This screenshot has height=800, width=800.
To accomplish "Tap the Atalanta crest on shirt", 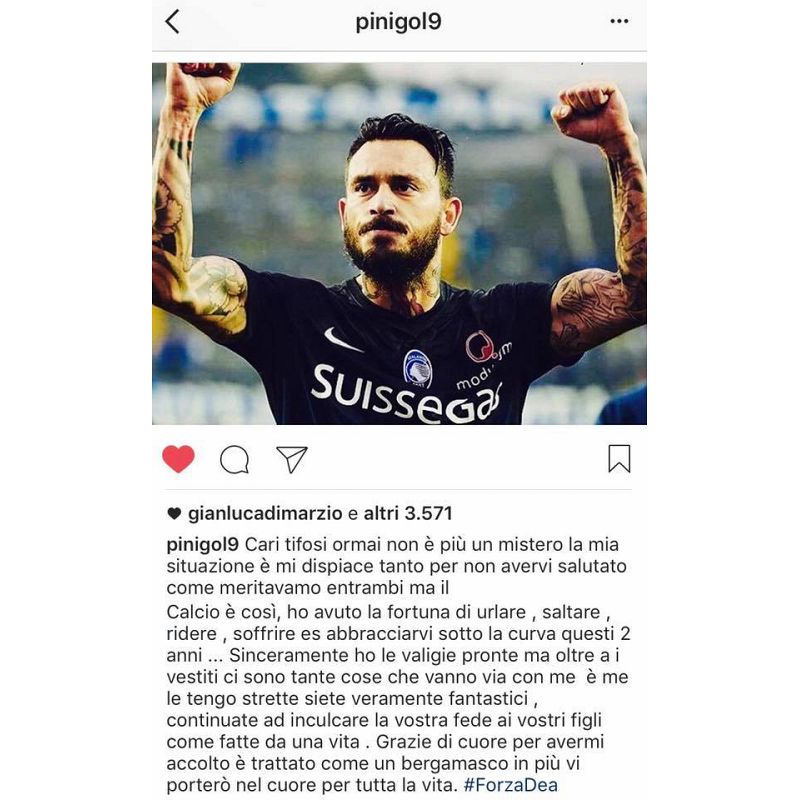I will (417, 369).
